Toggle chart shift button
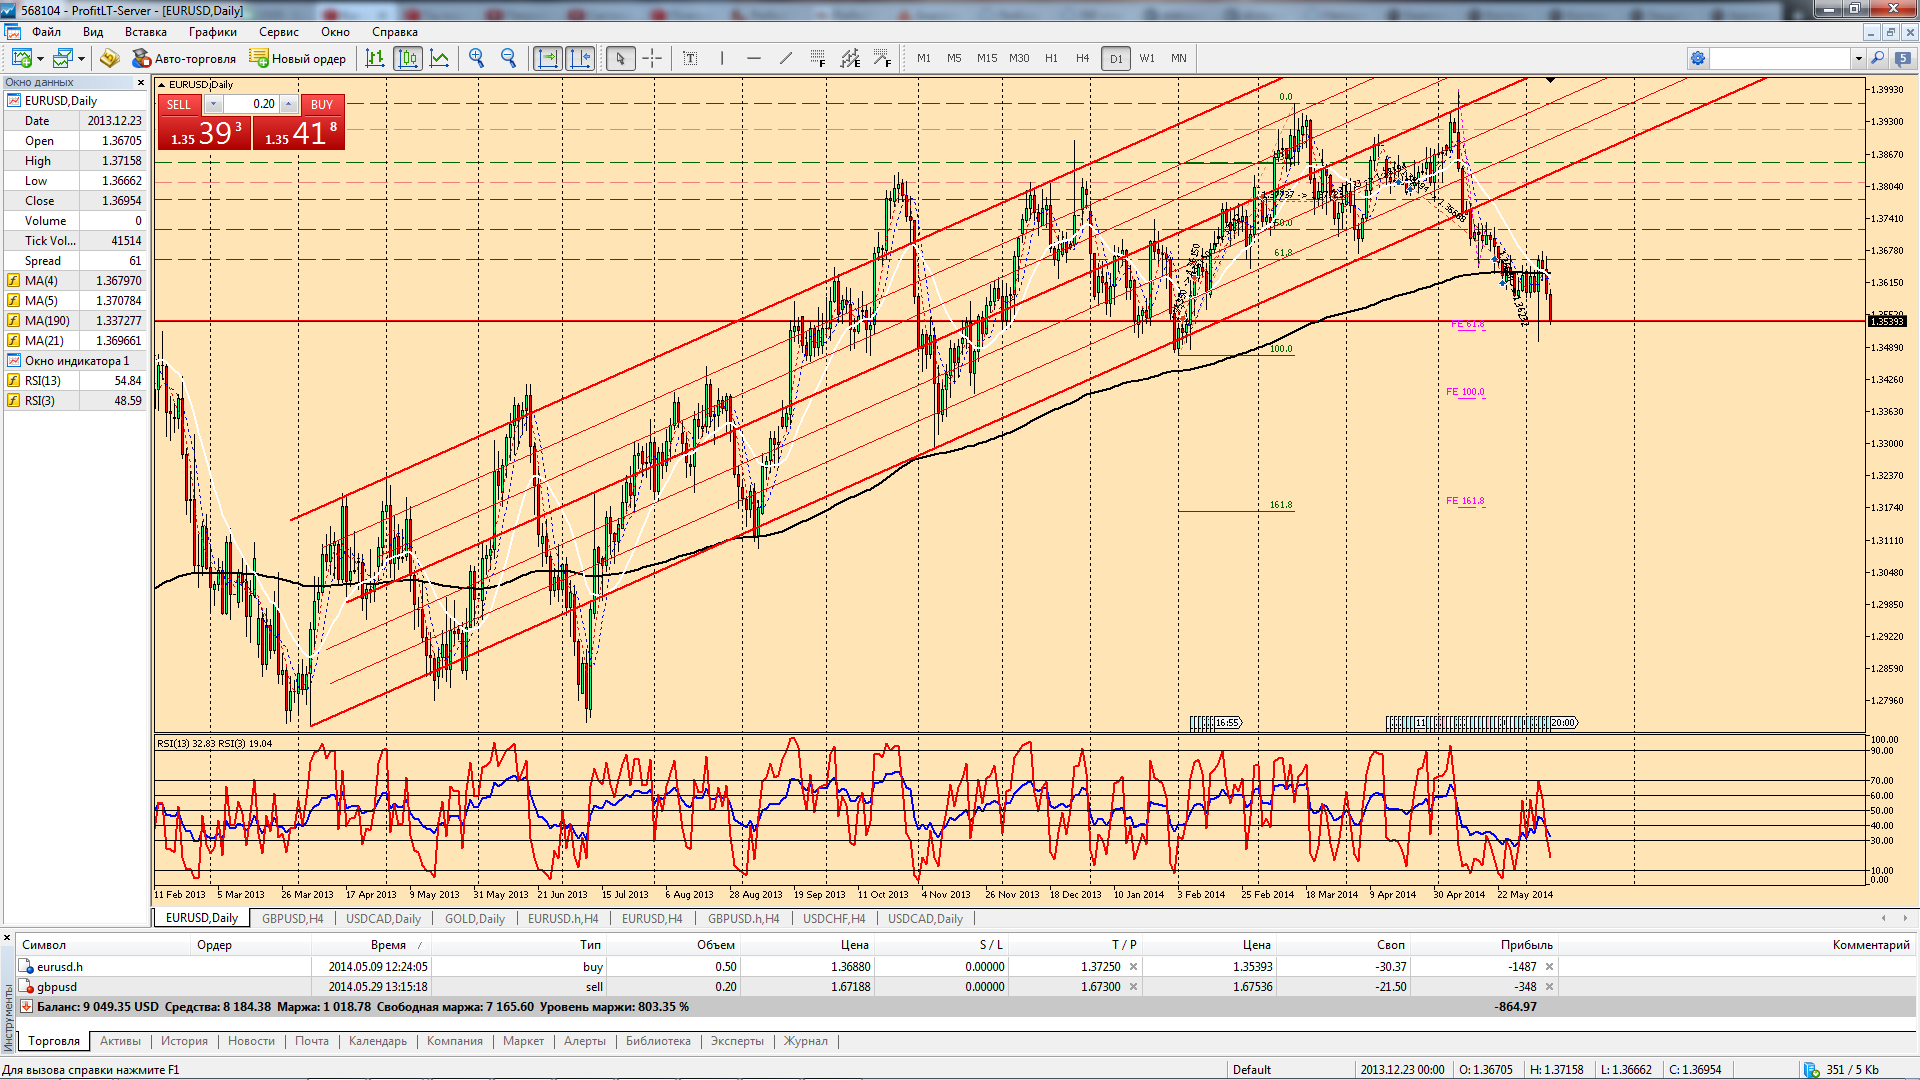Image resolution: width=1920 pixels, height=1080 pixels. coord(580,58)
